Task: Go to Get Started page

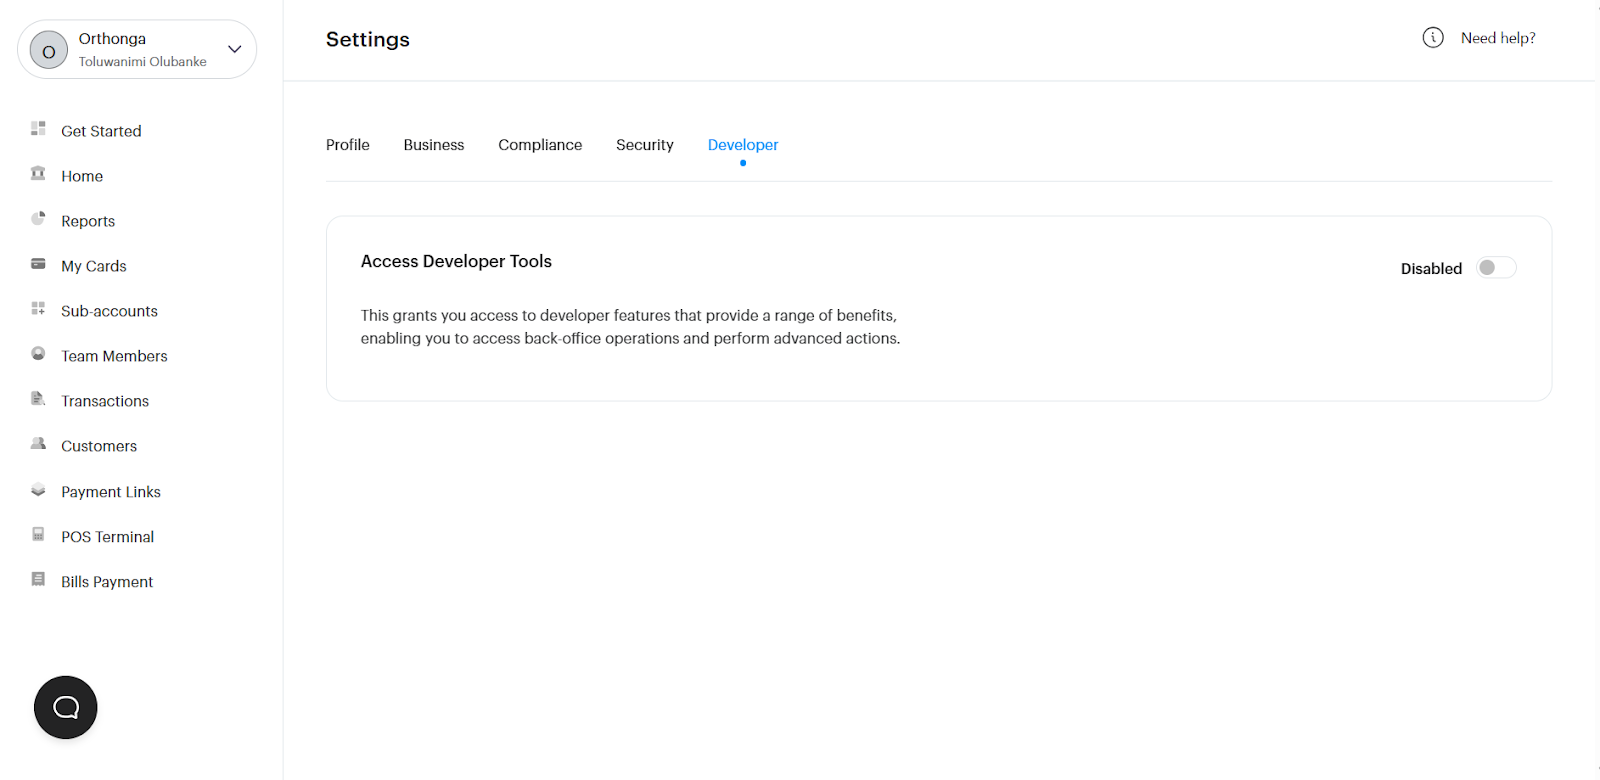Action: coord(101,131)
